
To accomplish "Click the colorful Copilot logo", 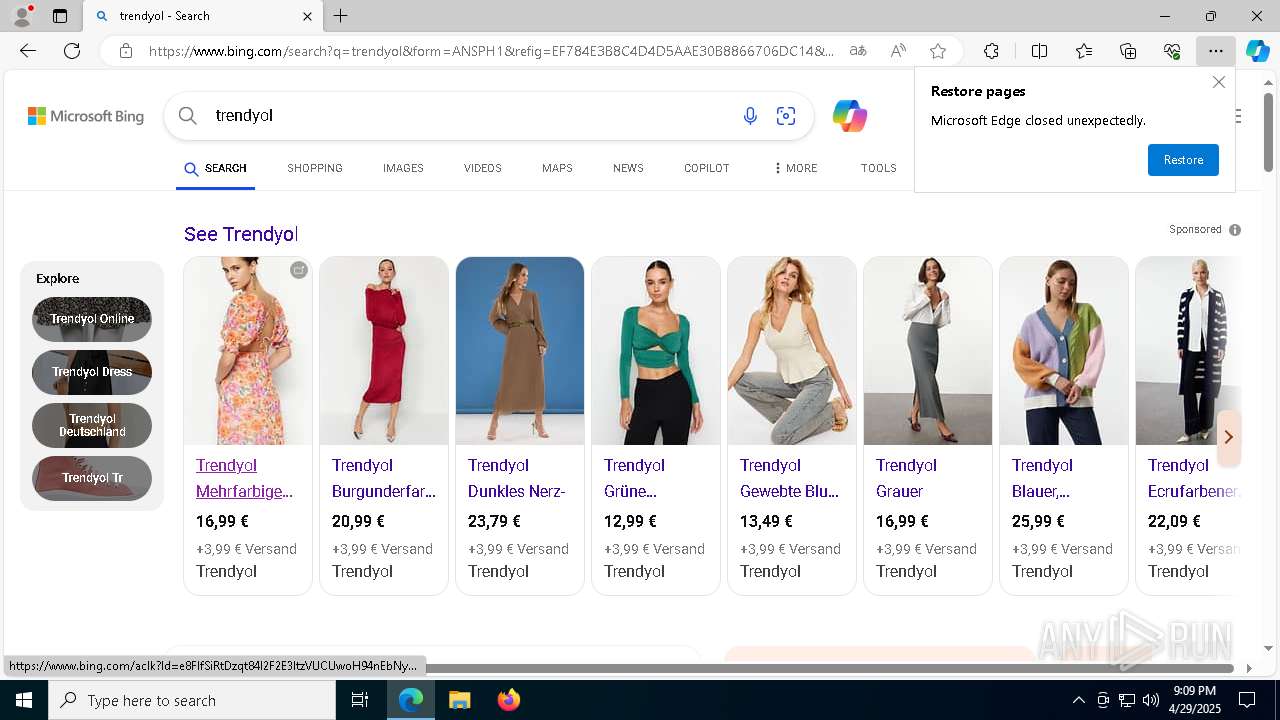I will (850, 116).
